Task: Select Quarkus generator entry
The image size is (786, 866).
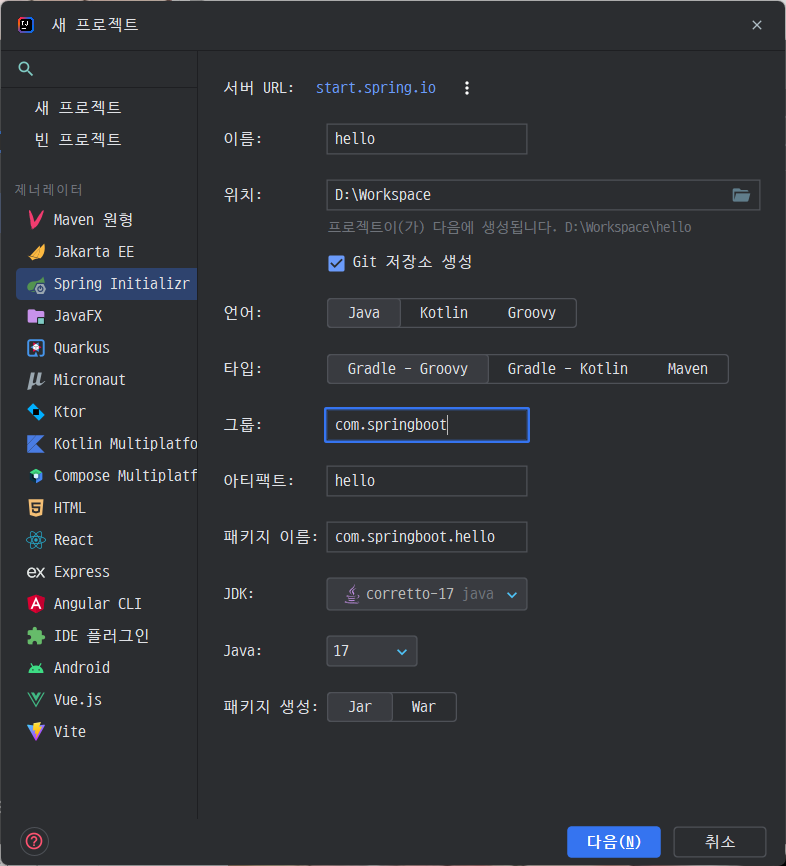Action: click(x=107, y=348)
